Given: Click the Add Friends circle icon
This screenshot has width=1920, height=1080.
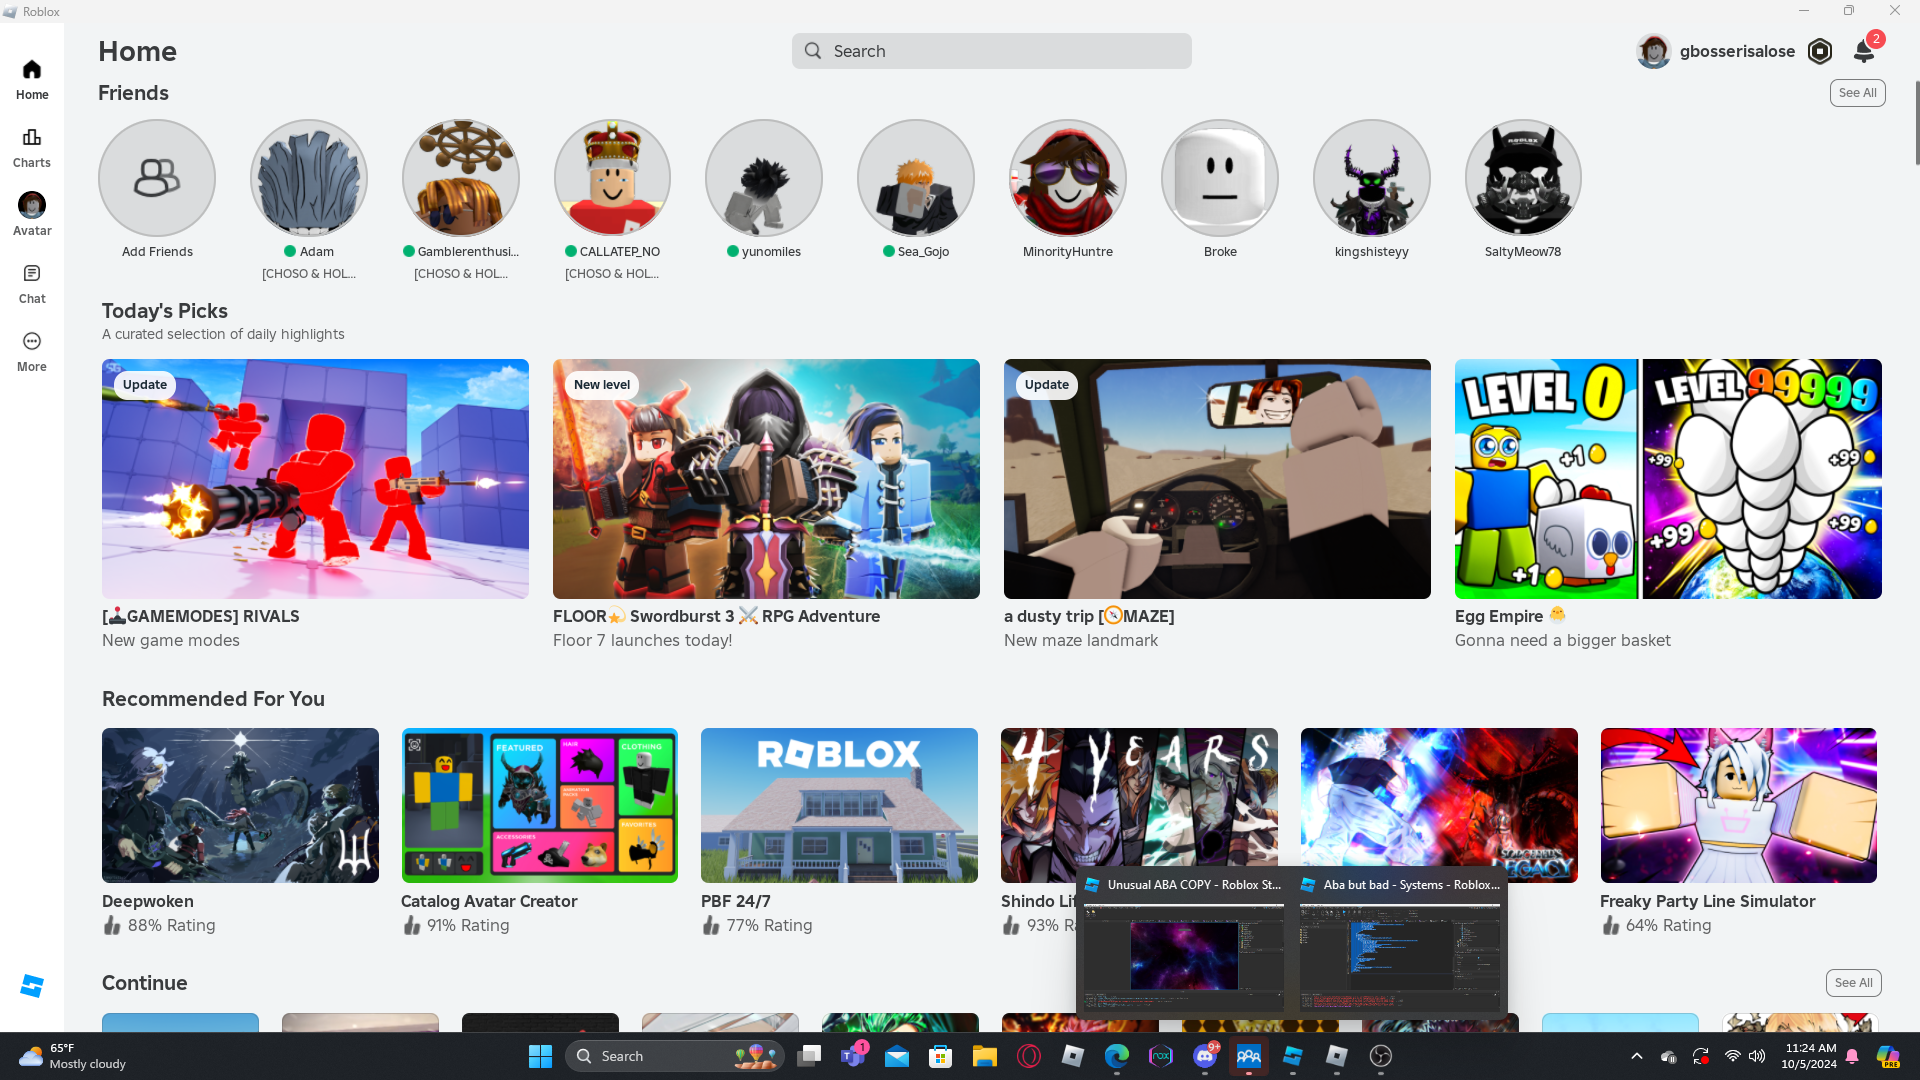Looking at the screenshot, I should (x=157, y=179).
